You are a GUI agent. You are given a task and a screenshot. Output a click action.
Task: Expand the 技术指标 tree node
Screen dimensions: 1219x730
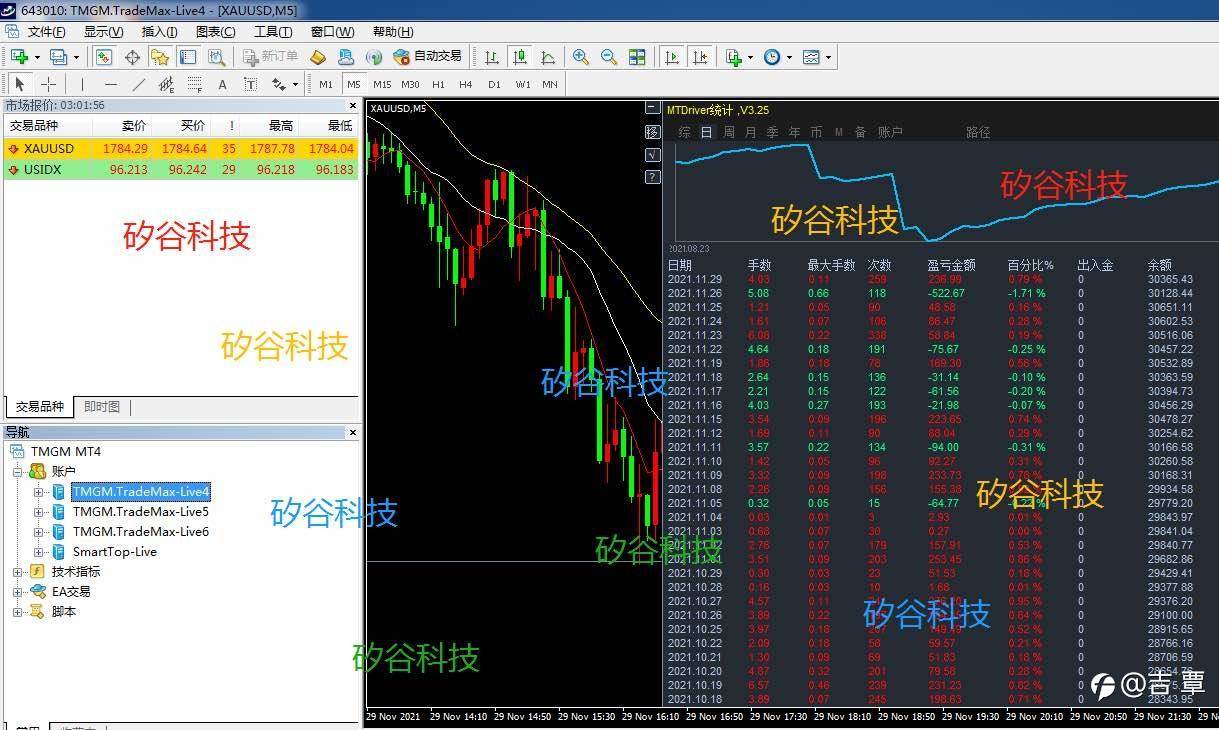tap(18, 572)
